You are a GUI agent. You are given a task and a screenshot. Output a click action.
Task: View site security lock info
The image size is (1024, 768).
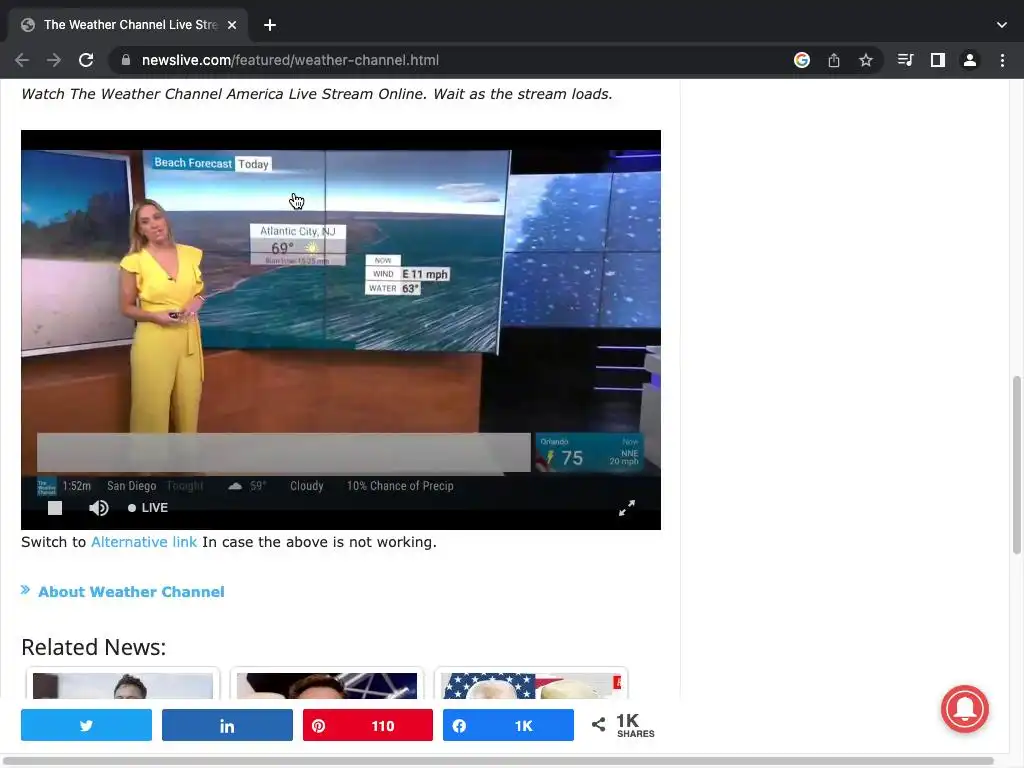tap(126, 60)
